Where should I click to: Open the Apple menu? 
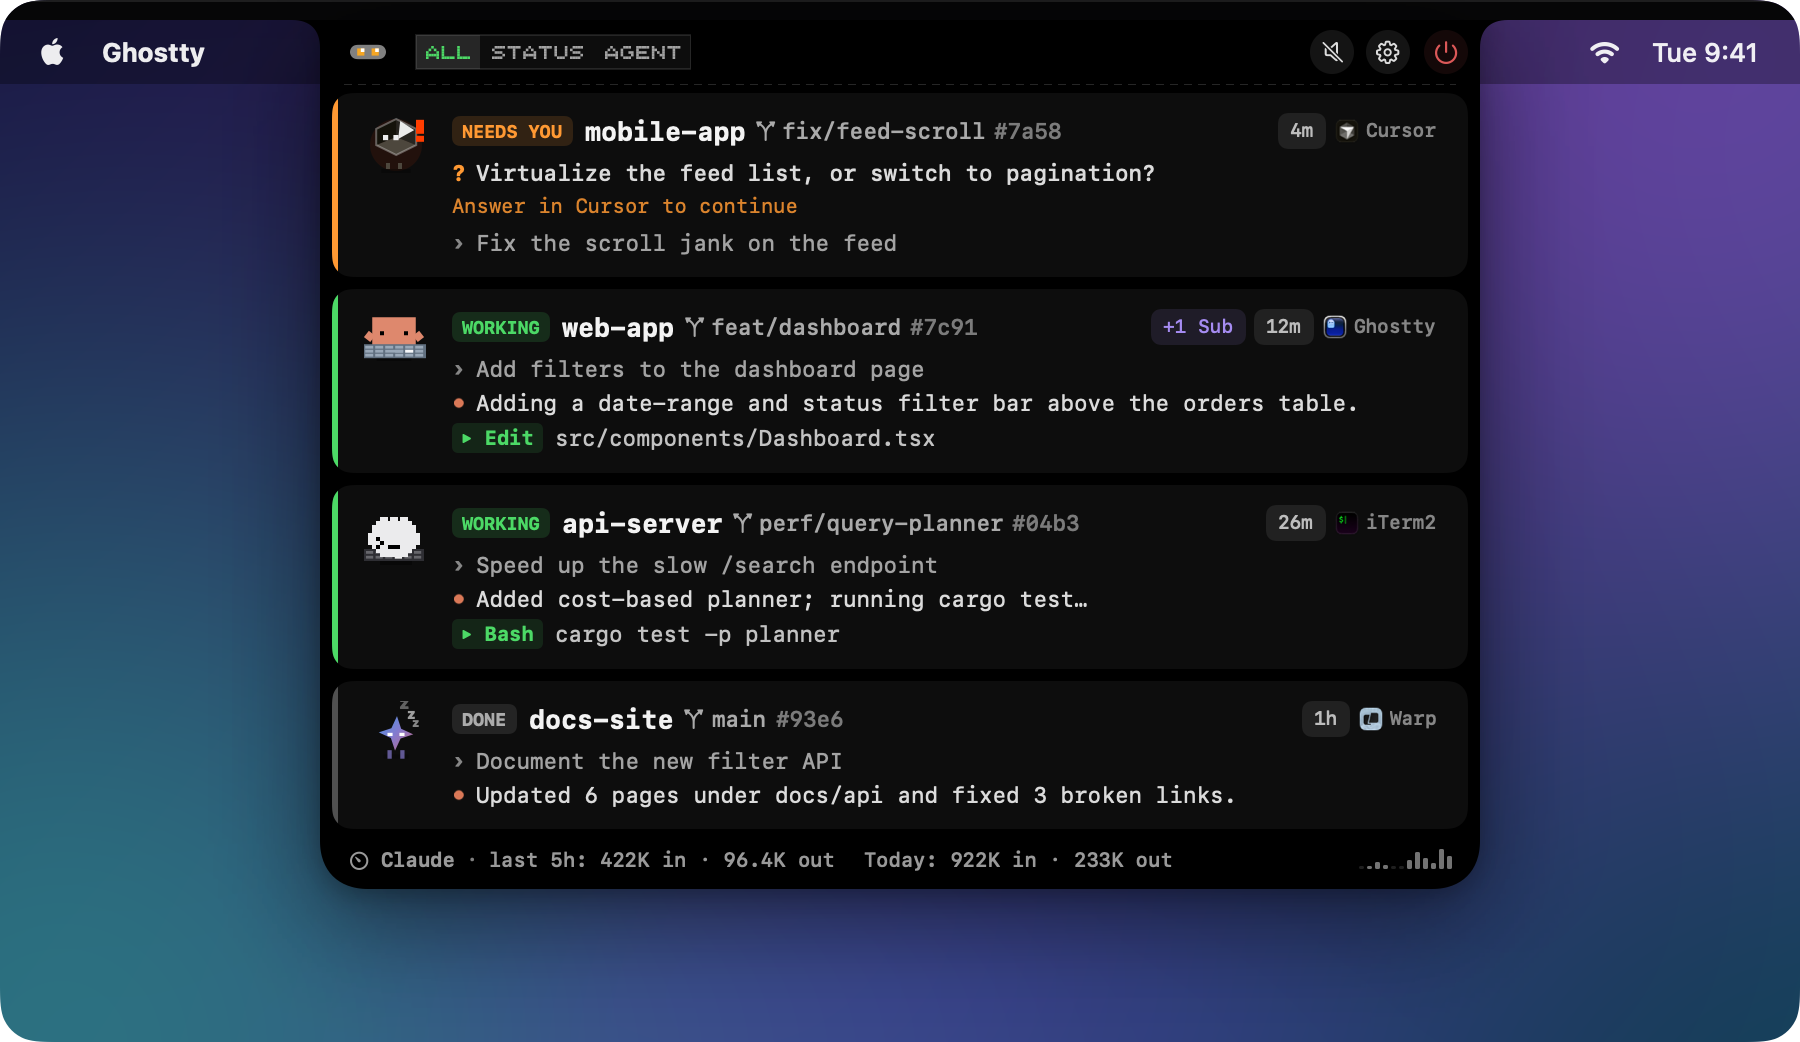coord(52,52)
